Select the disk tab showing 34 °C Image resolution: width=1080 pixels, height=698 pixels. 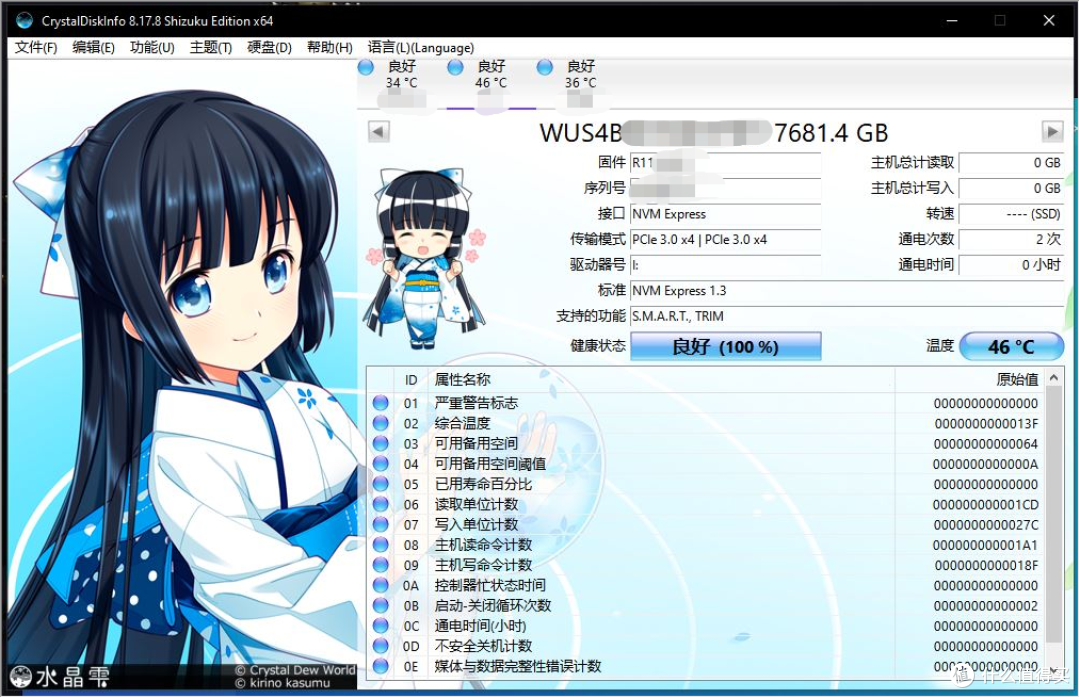pos(401,83)
